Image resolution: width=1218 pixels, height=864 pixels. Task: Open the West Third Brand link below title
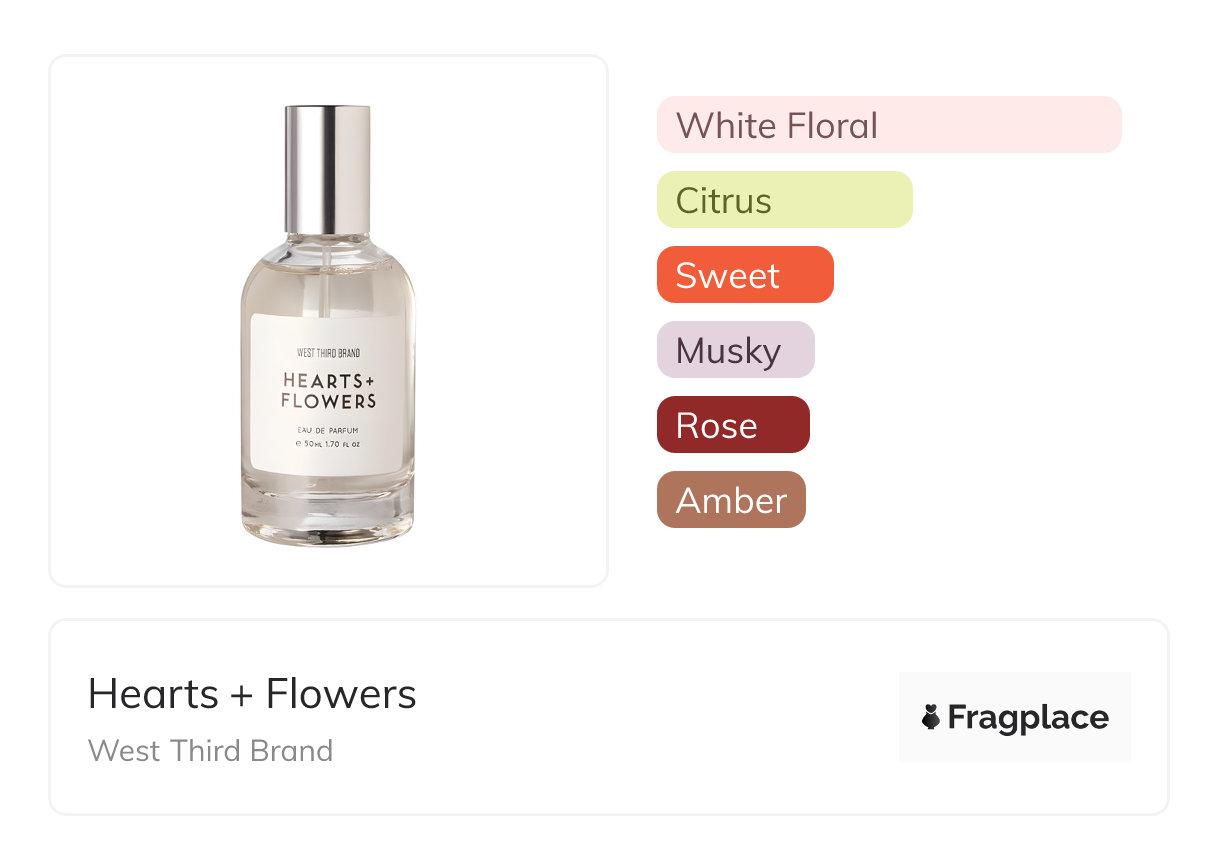(x=210, y=751)
